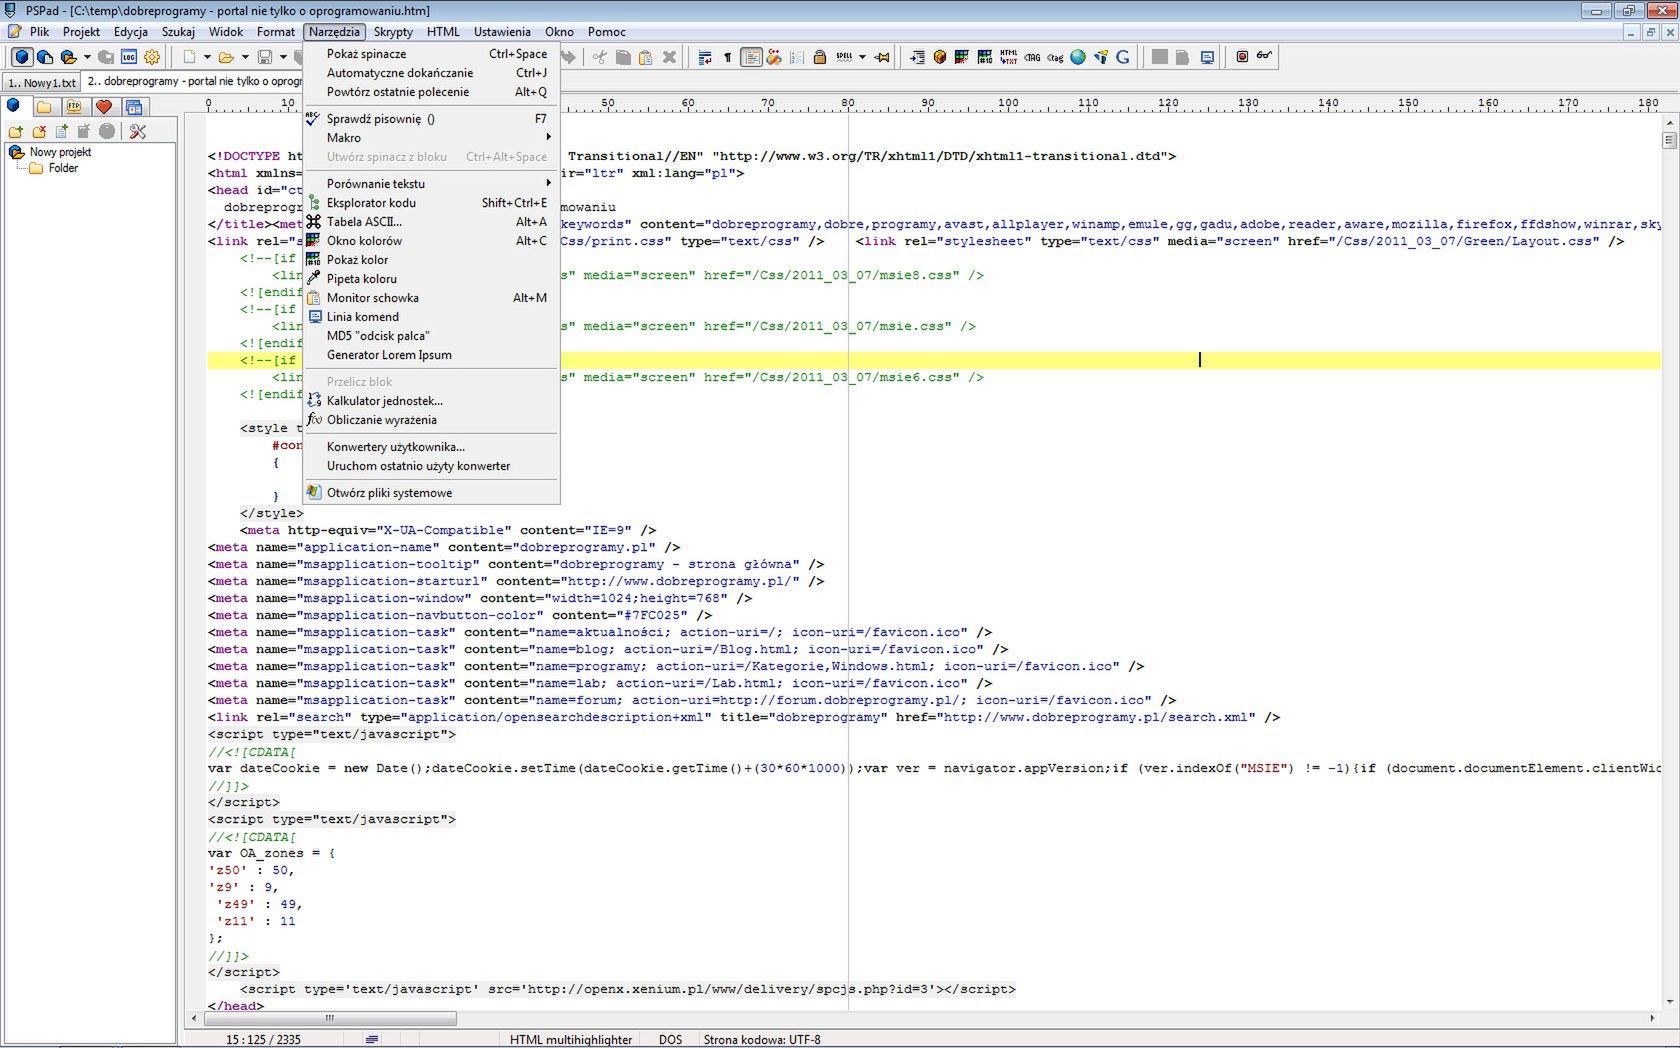
Task: Open the Ustawienia menu
Action: [x=502, y=32]
